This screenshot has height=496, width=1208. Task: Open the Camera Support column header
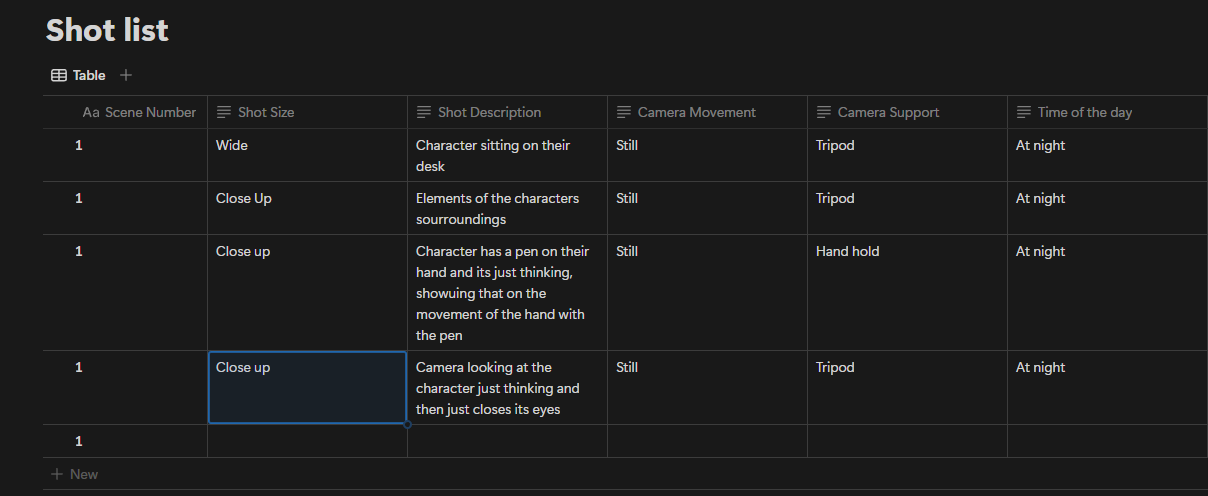tap(907, 112)
